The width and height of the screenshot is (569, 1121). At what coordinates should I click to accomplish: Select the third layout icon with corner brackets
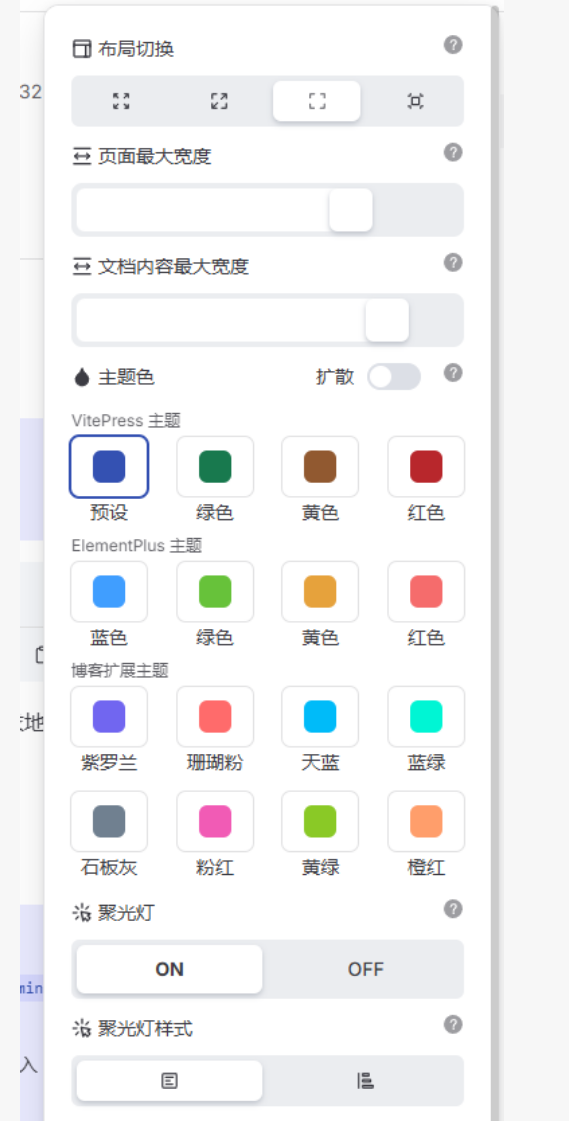tap(317, 102)
